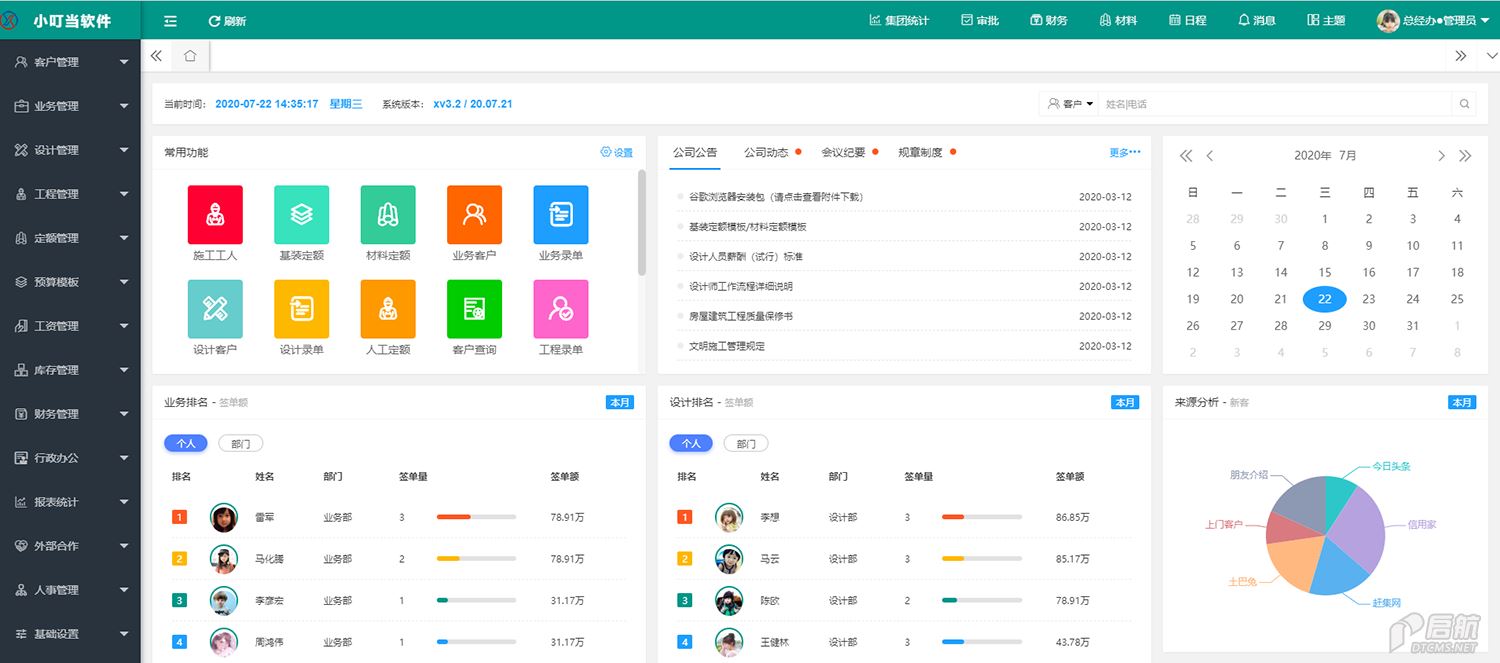
Task: Expand 行政办公 in the sidebar
Action: pos(70,458)
